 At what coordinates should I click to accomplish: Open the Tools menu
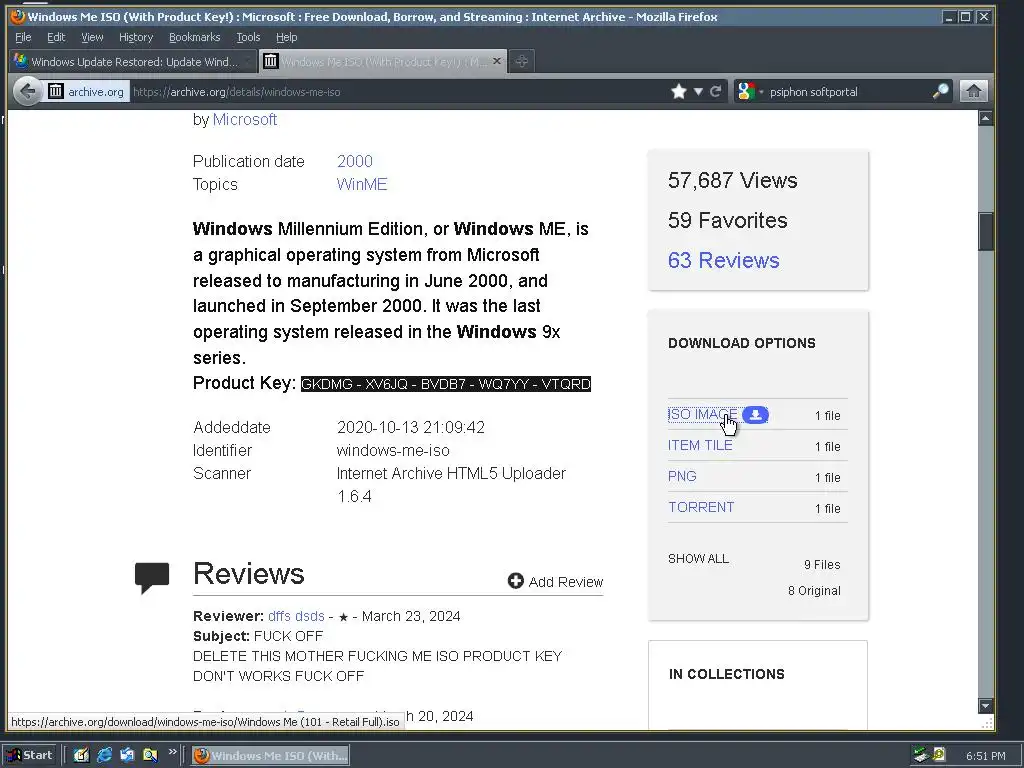(248, 37)
